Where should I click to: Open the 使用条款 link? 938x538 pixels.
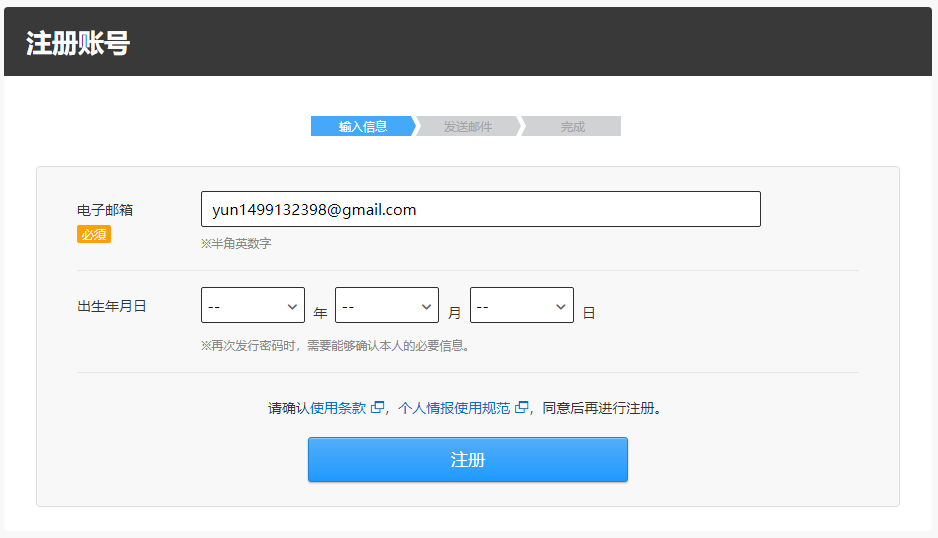(x=338, y=408)
